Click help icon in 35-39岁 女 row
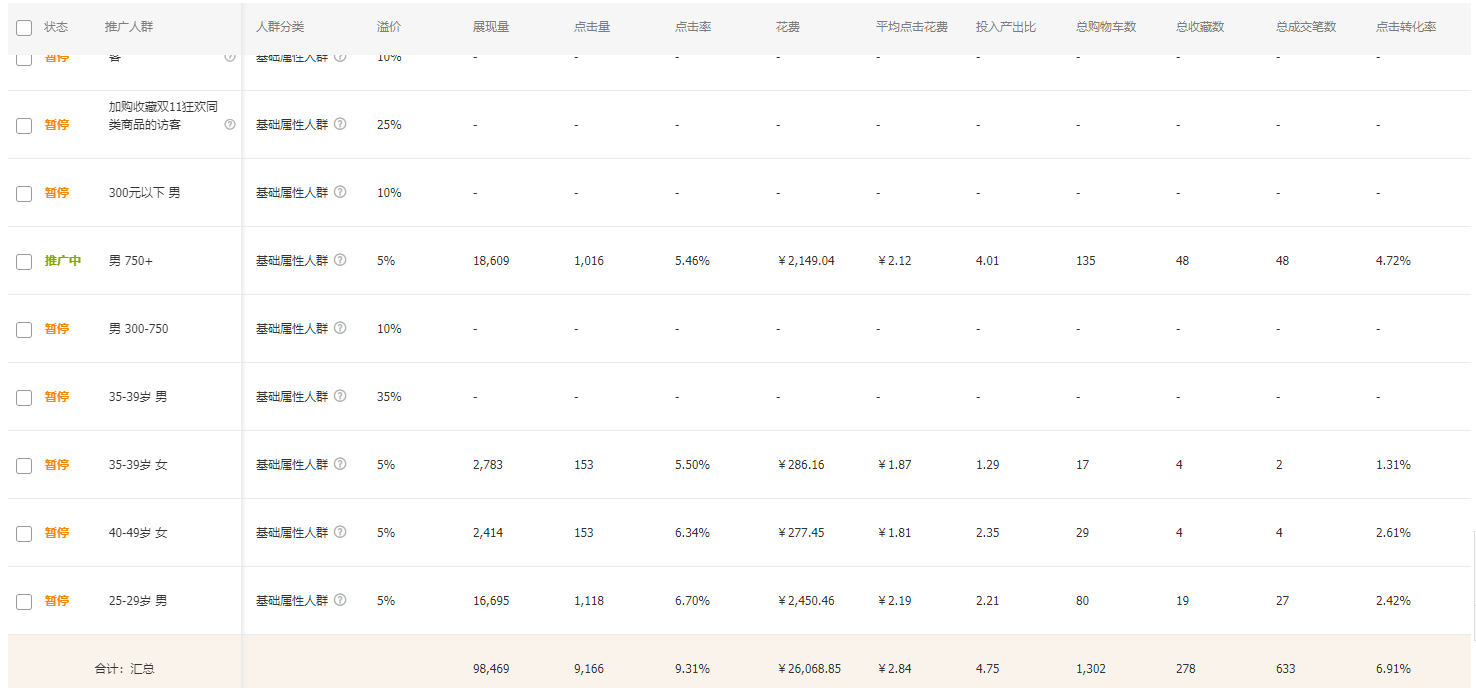This screenshot has height=688, width=1476. tap(340, 464)
